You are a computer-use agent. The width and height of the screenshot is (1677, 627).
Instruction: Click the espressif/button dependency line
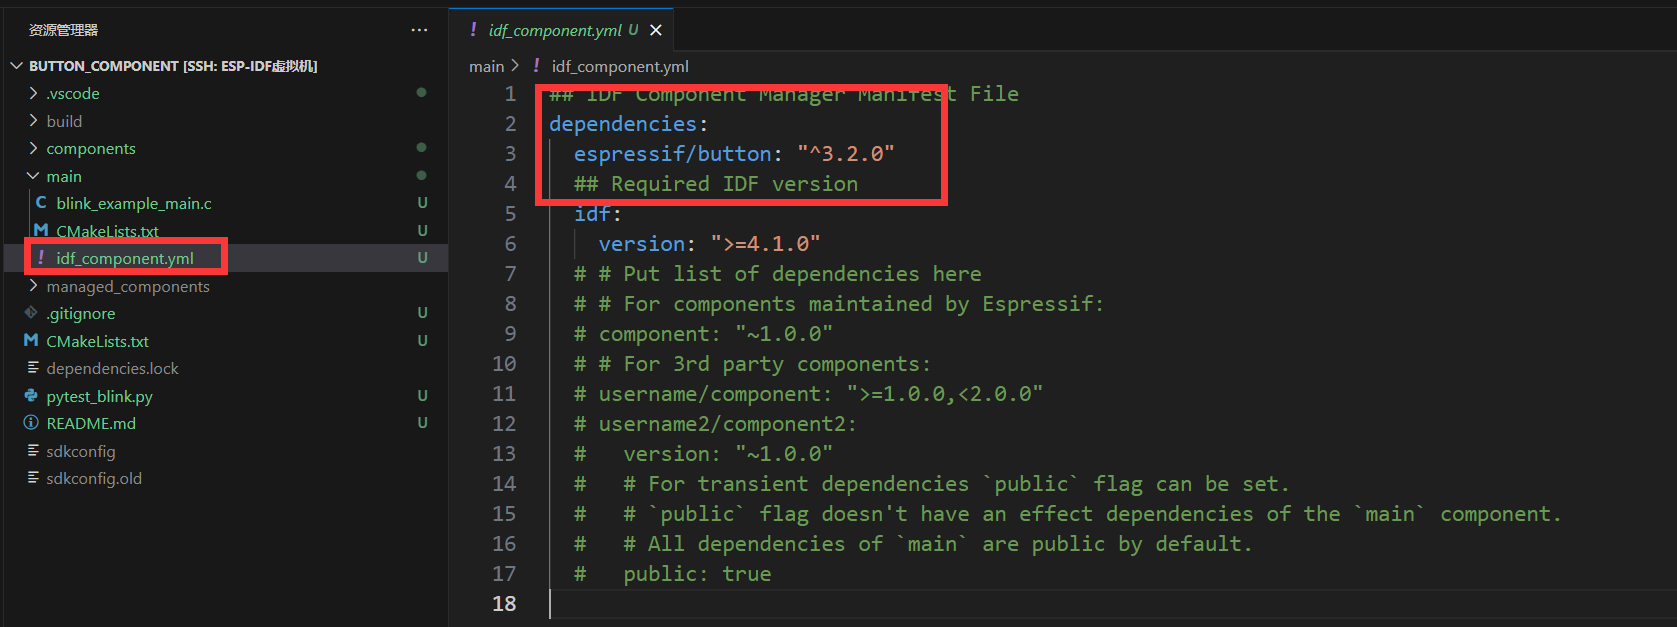coord(733,154)
